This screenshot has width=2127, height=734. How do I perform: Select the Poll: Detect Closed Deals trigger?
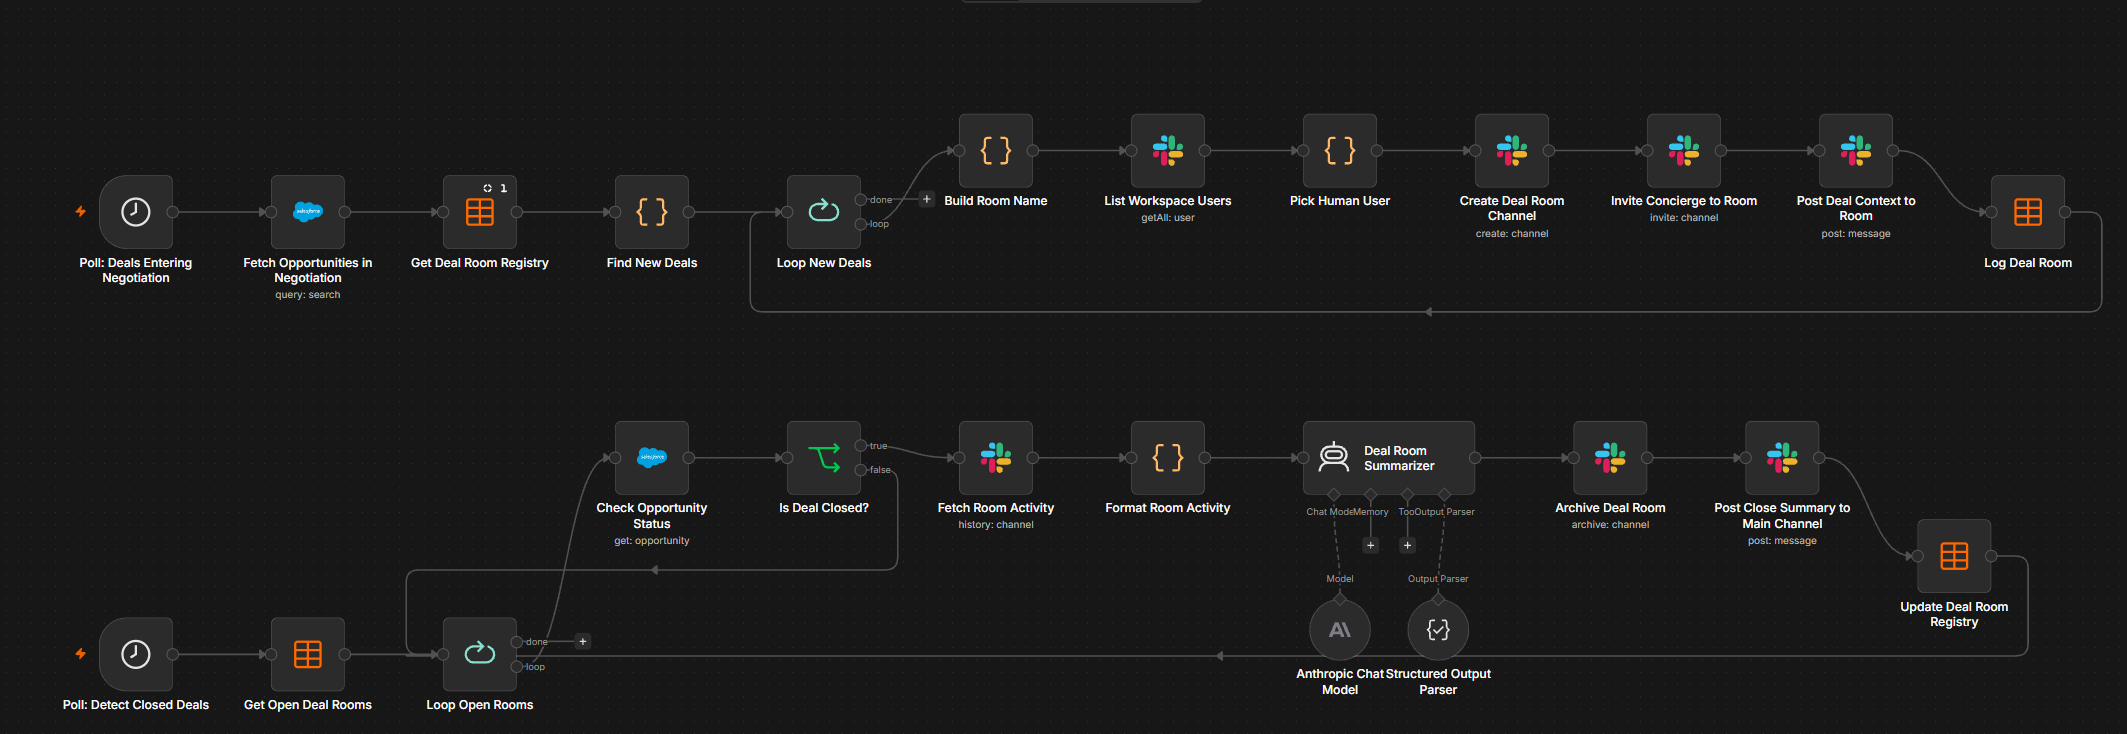tap(136, 655)
